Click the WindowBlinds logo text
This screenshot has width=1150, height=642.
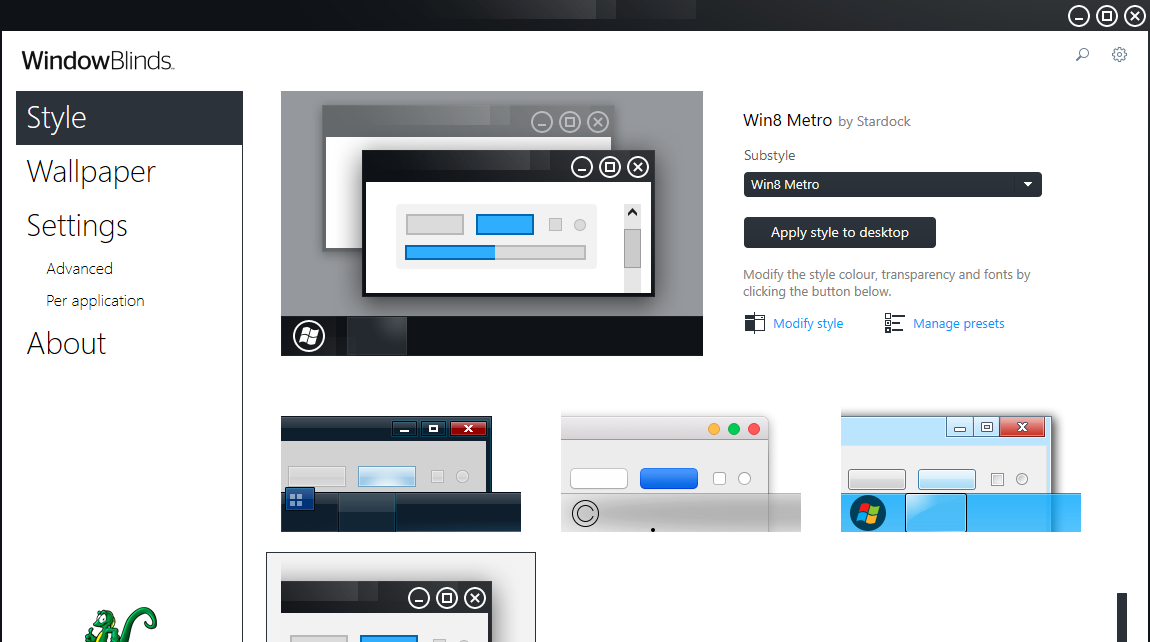98,60
